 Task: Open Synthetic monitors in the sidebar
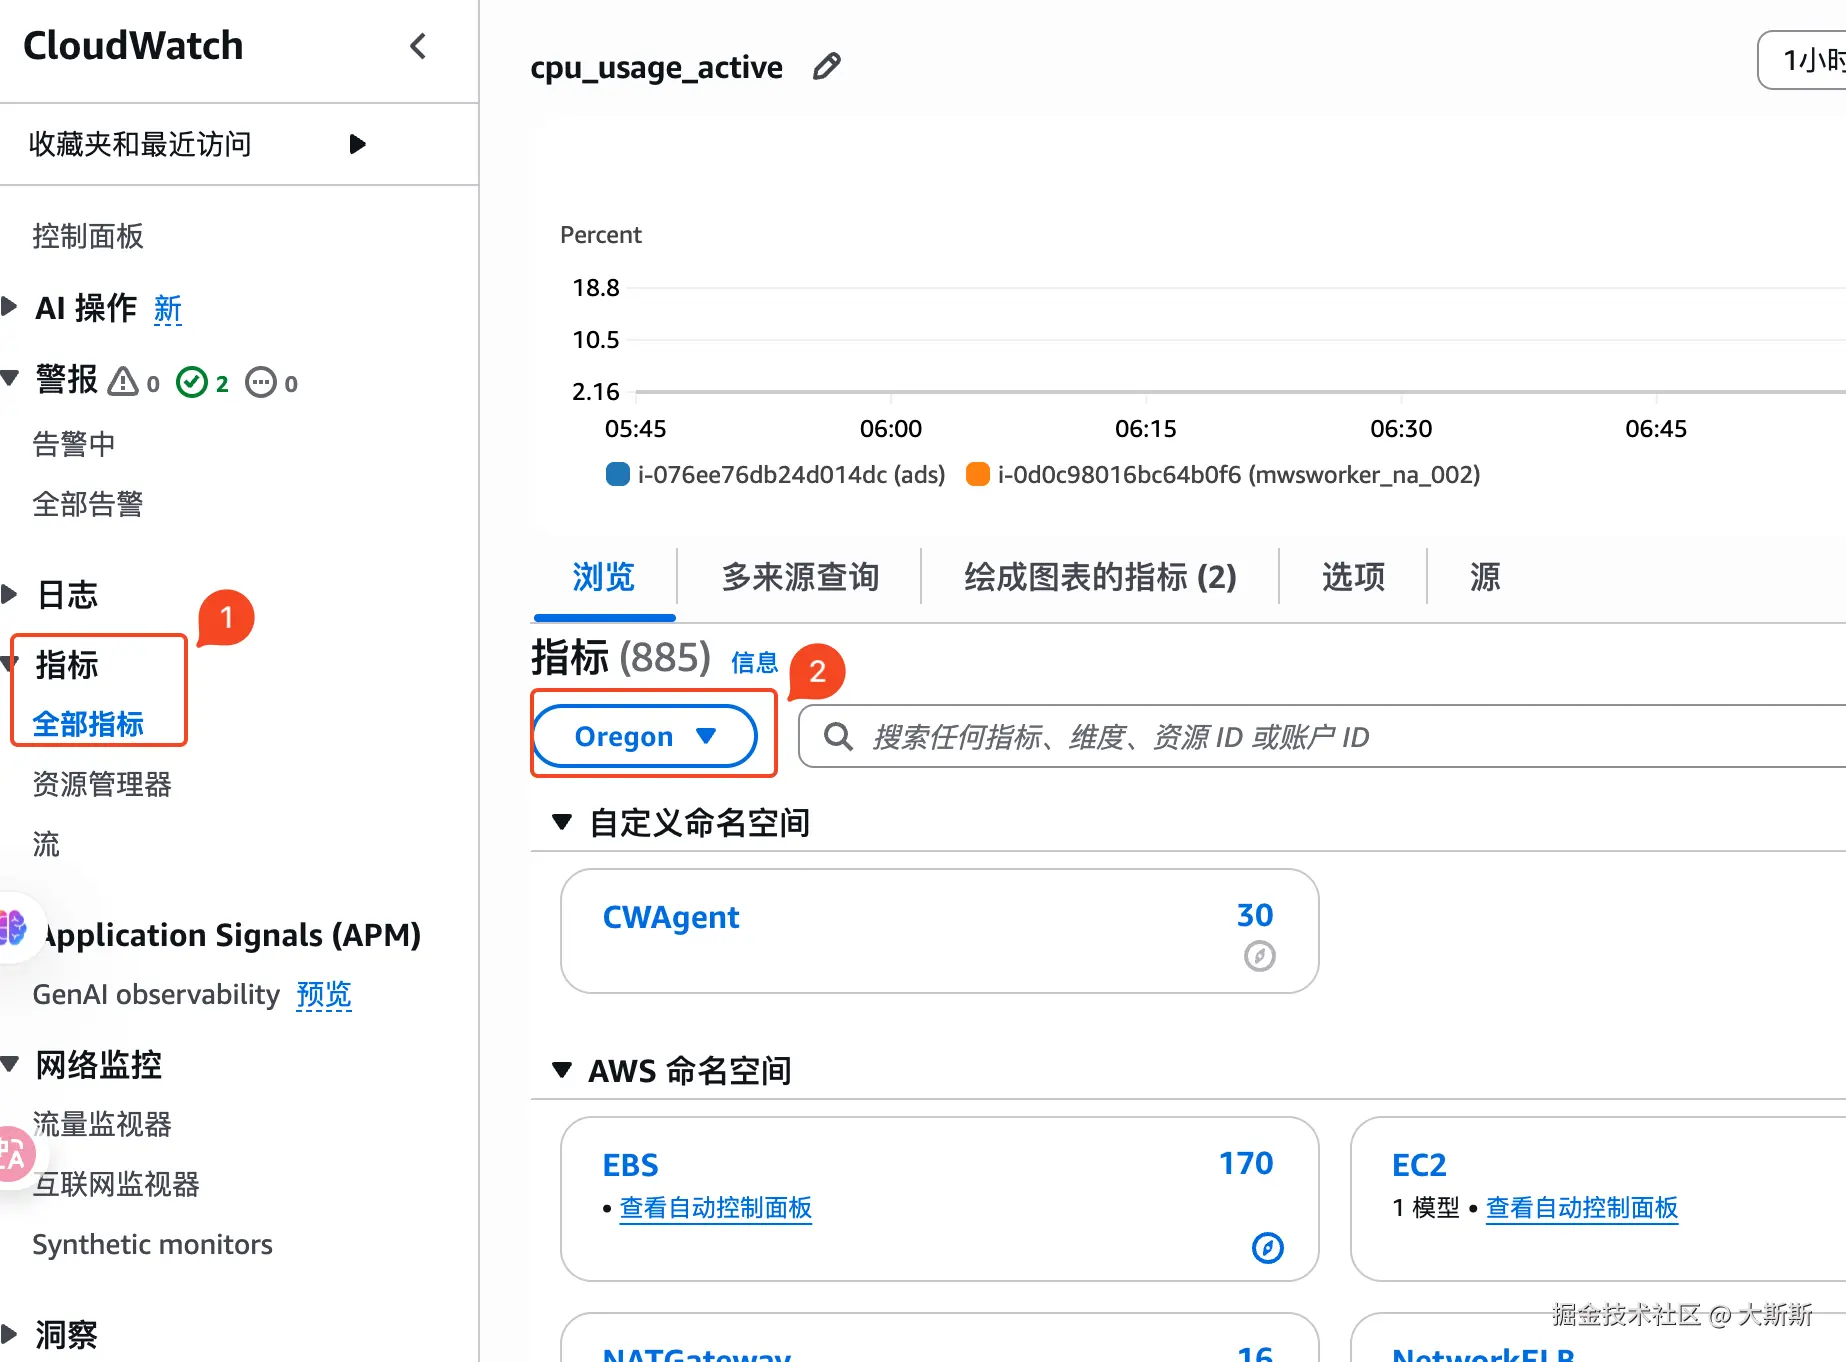click(x=152, y=1244)
